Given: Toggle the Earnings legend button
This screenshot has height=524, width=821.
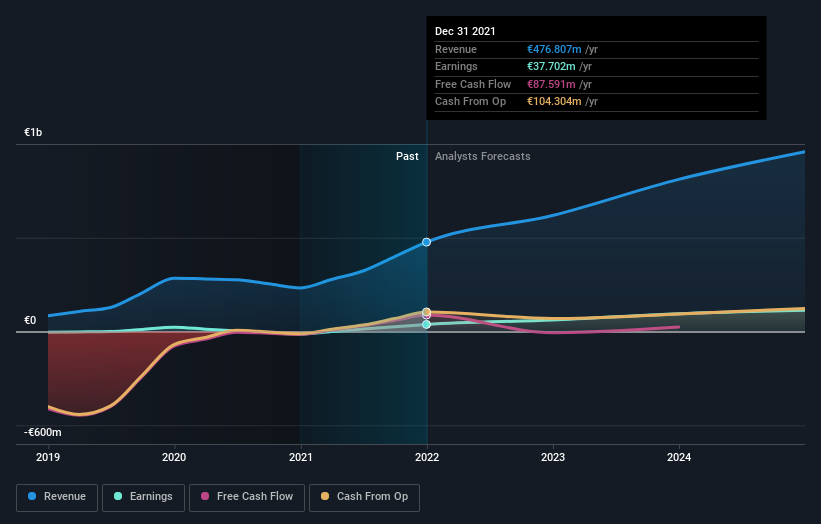Looking at the screenshot, I should (x=143, y=497).
